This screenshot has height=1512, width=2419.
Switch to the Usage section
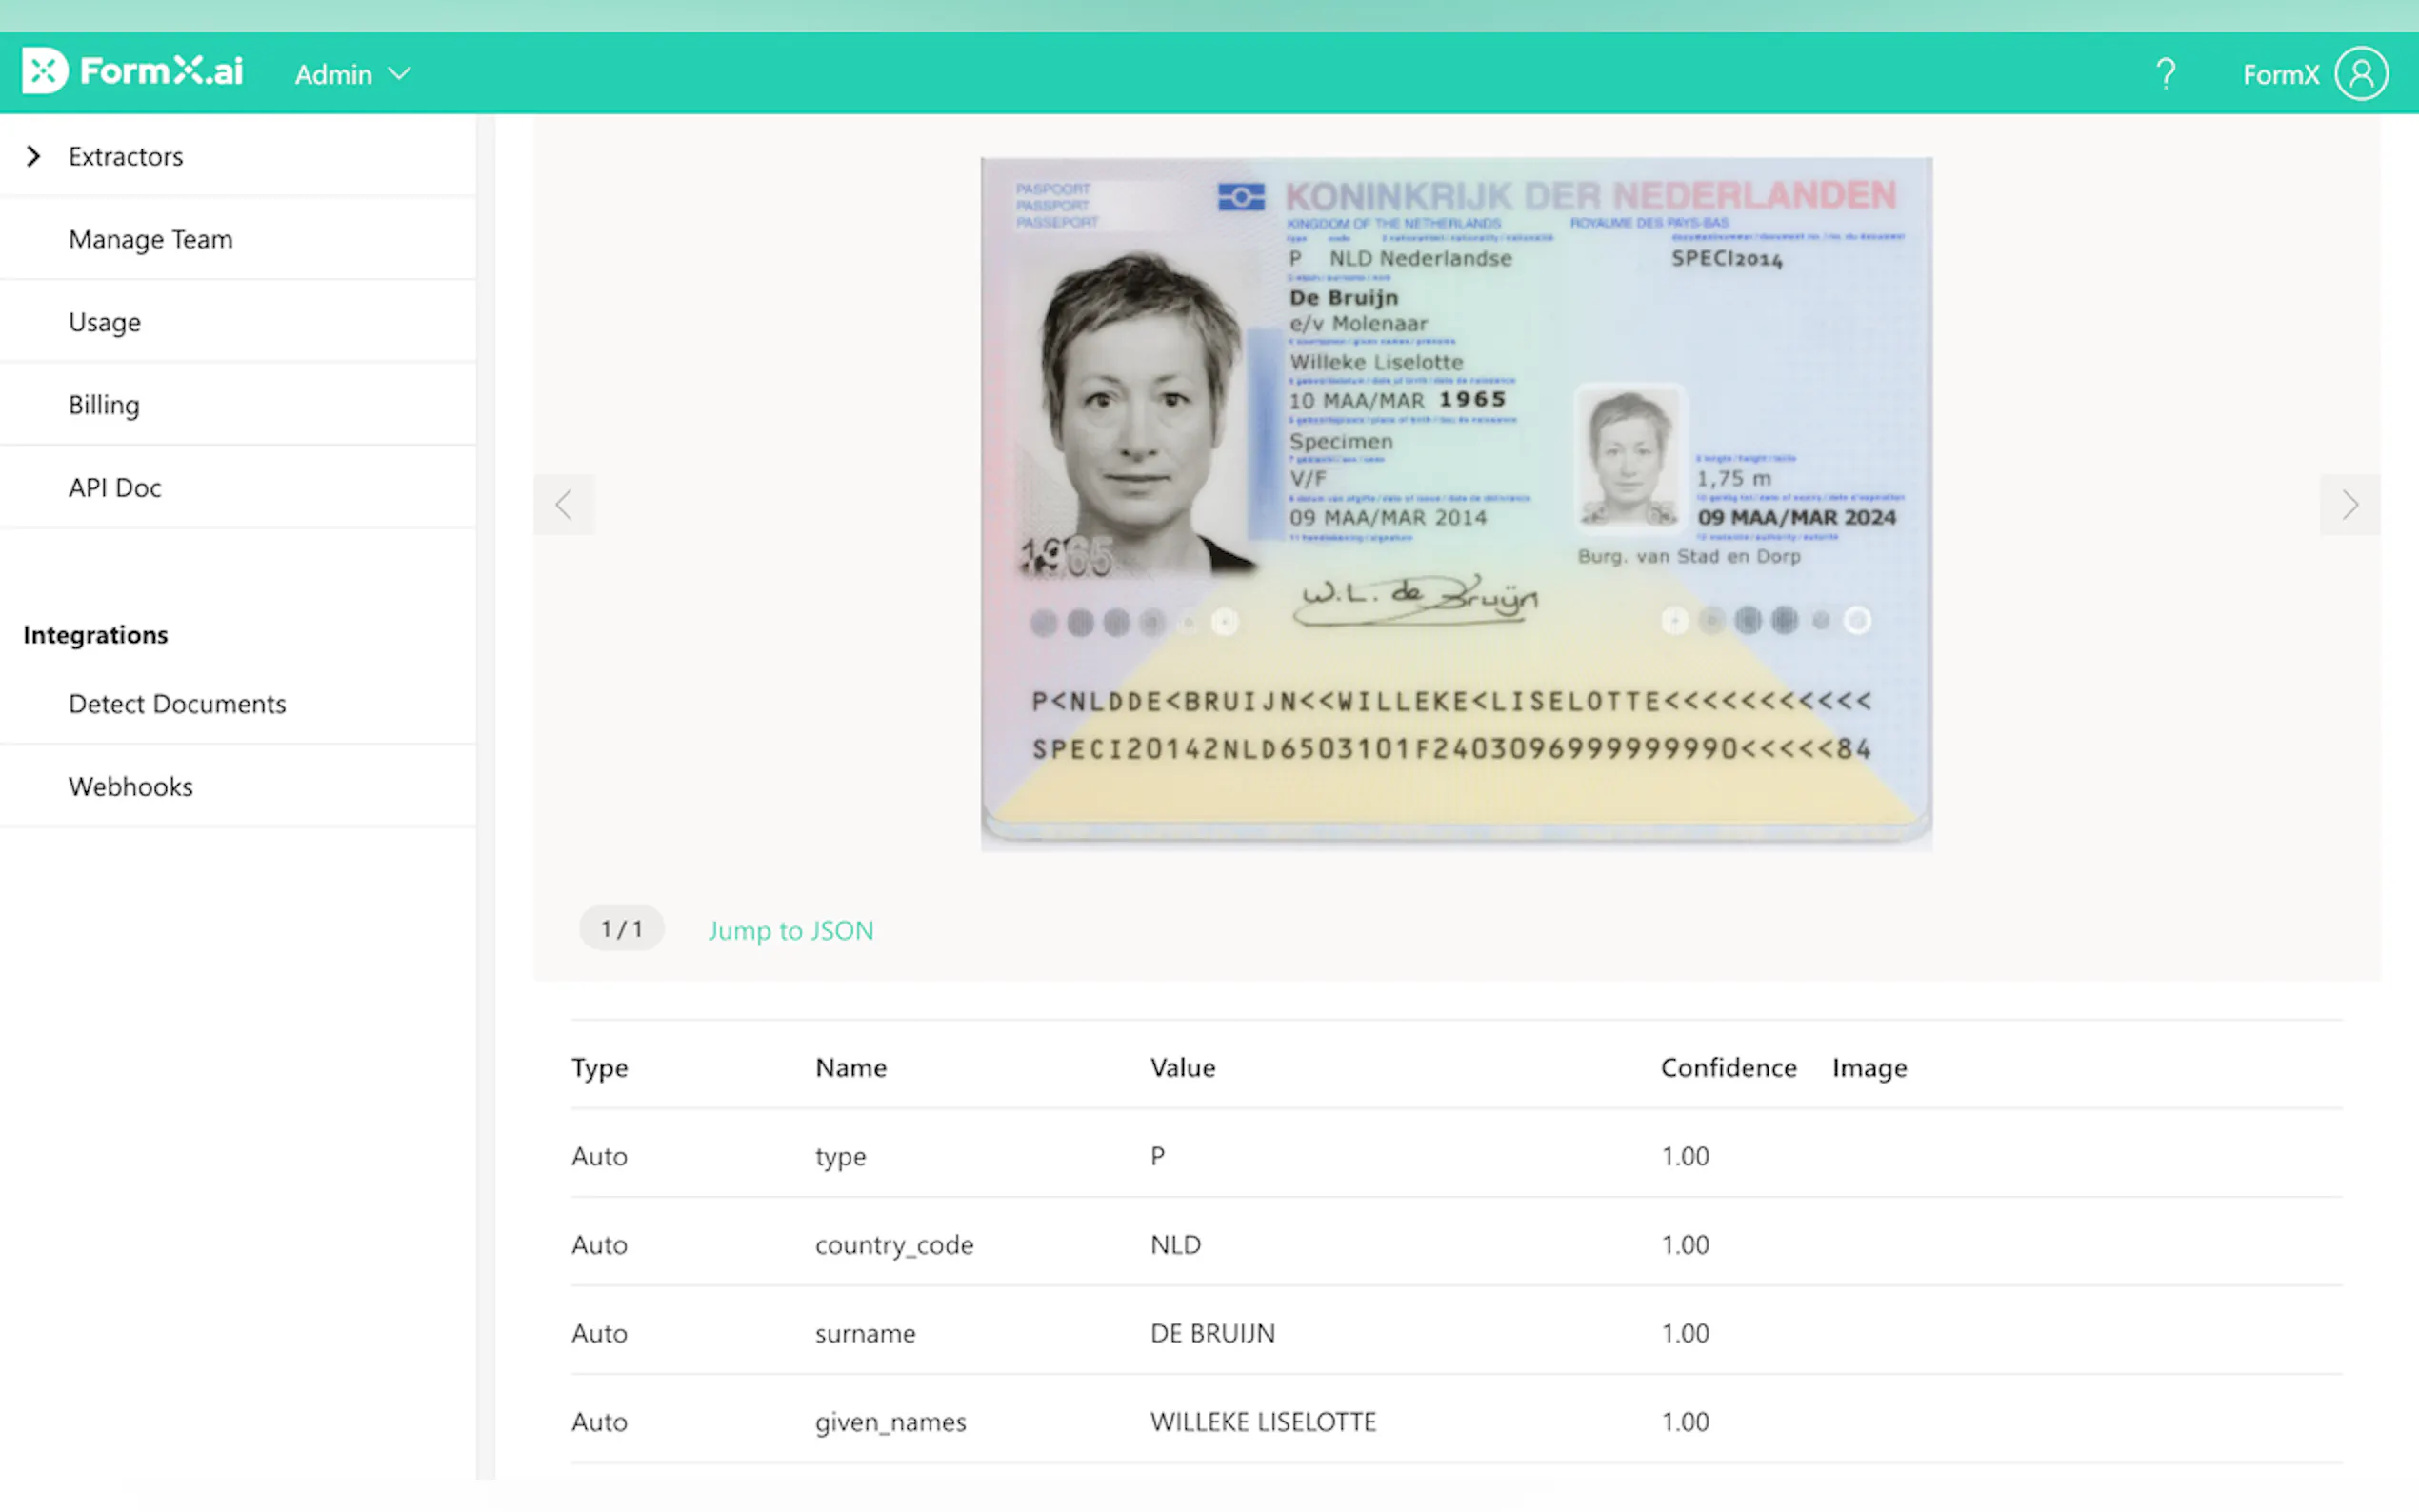(x=104, y=321)
